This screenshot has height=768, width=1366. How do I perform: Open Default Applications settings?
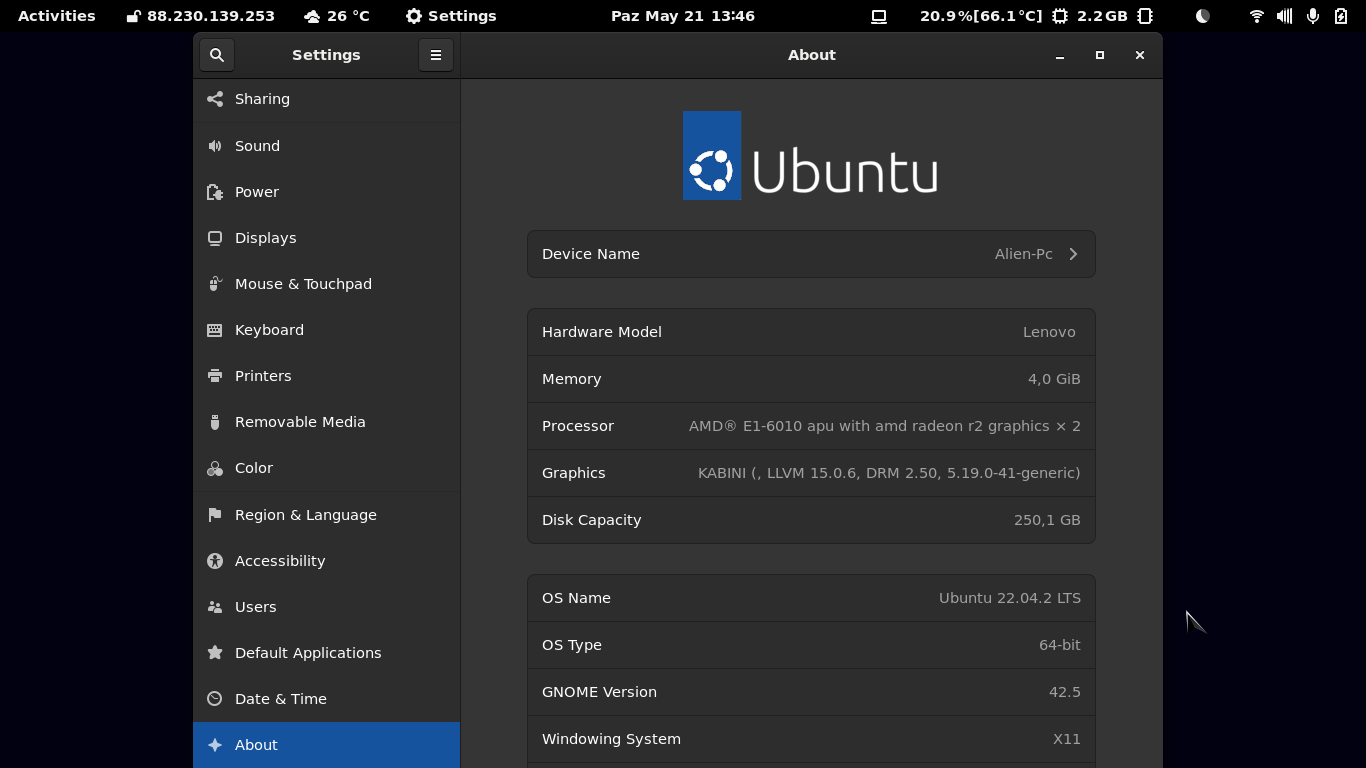coord(327,653)
